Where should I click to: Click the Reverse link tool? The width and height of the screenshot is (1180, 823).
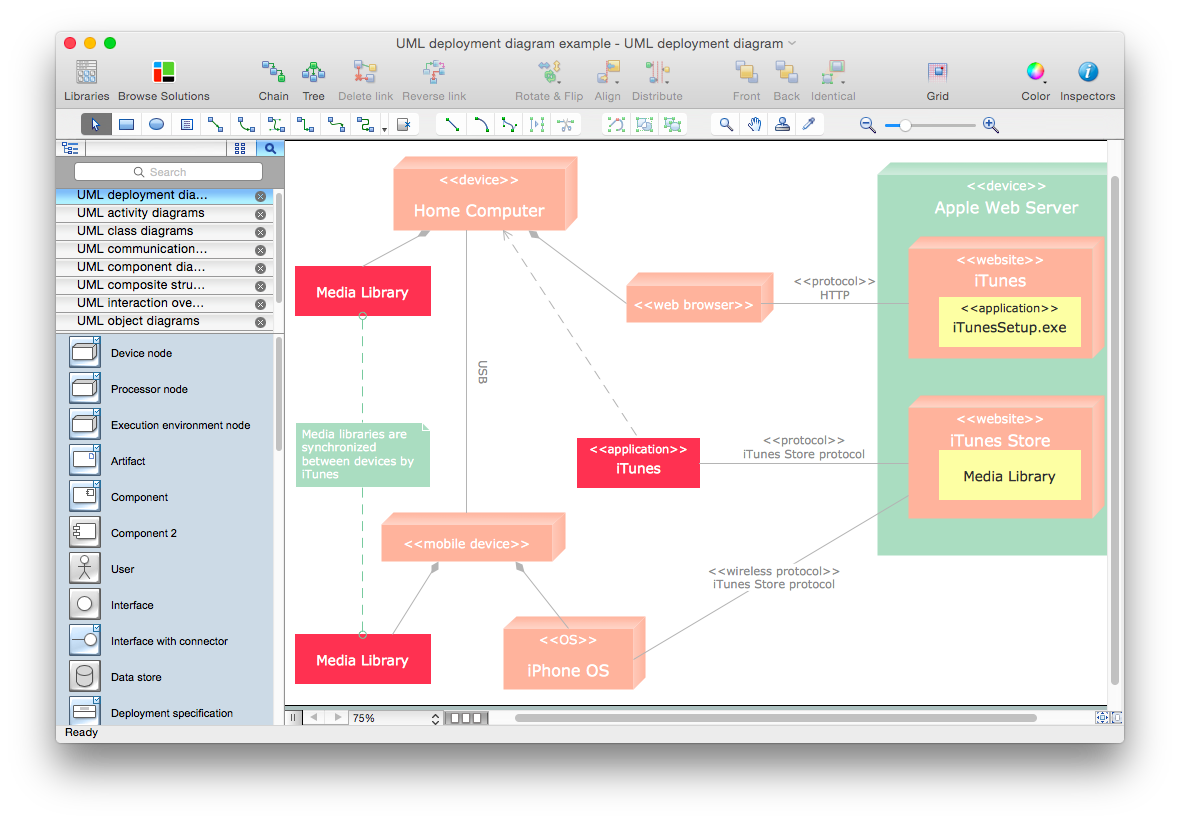[x=433, y=80]
